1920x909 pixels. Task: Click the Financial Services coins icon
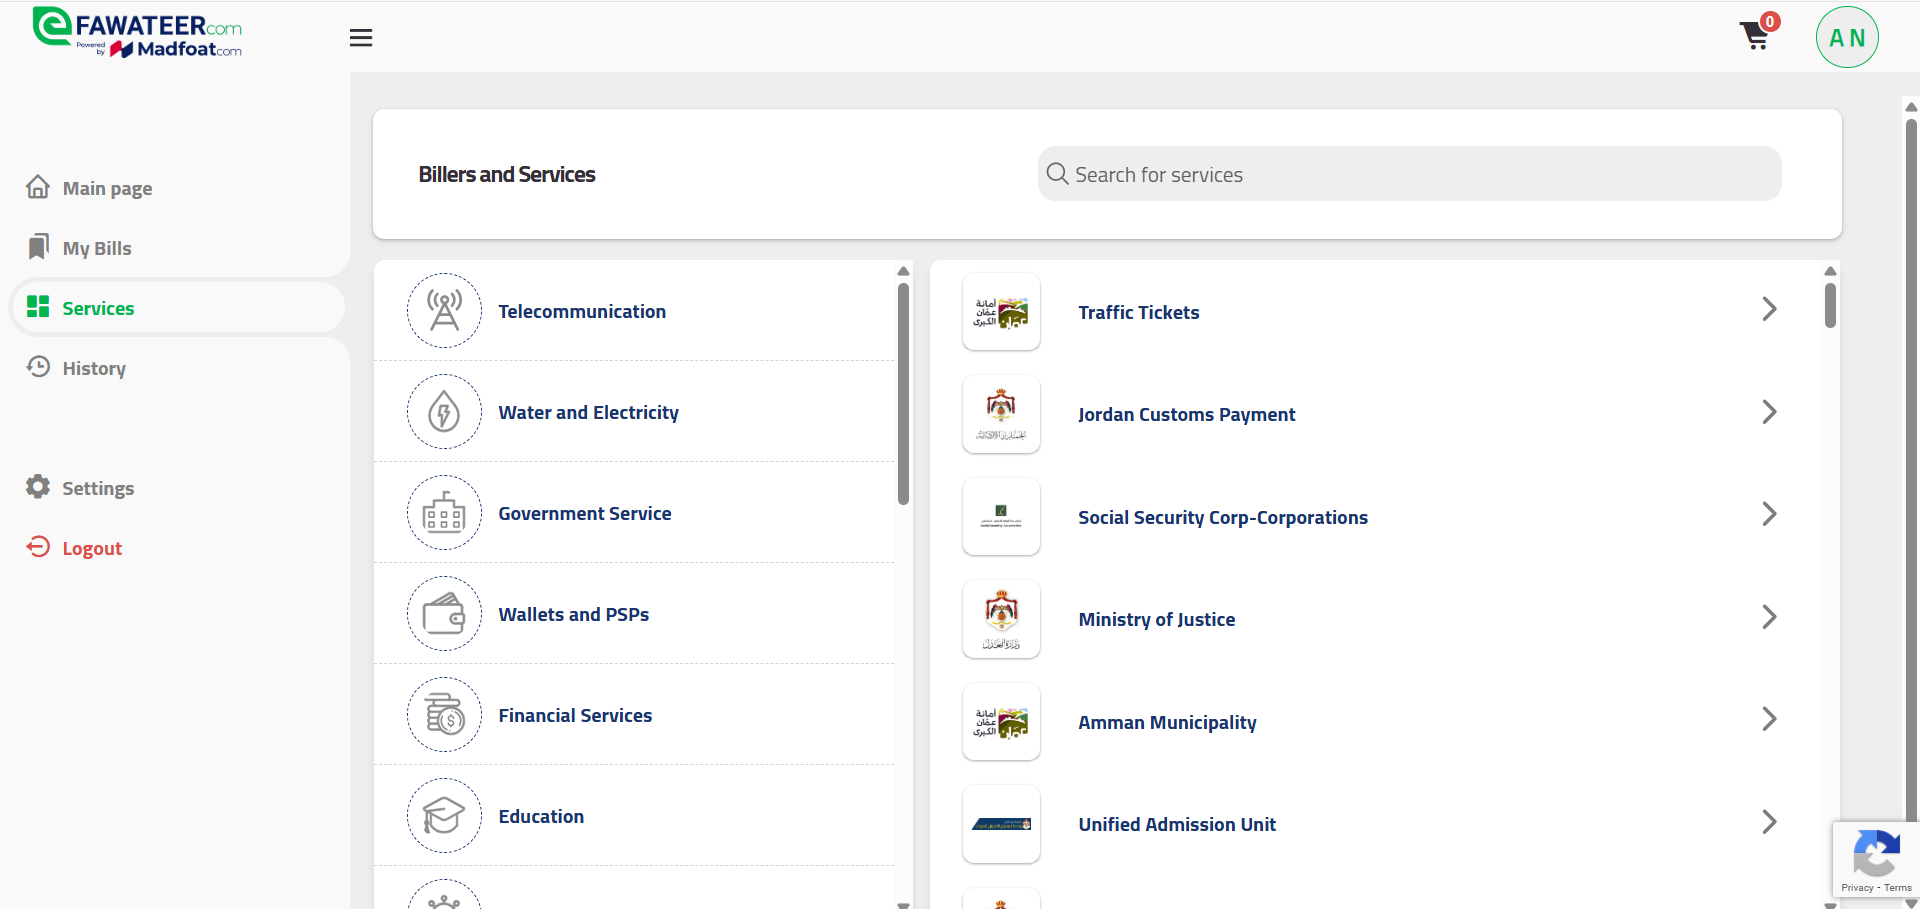click(444, 715)
